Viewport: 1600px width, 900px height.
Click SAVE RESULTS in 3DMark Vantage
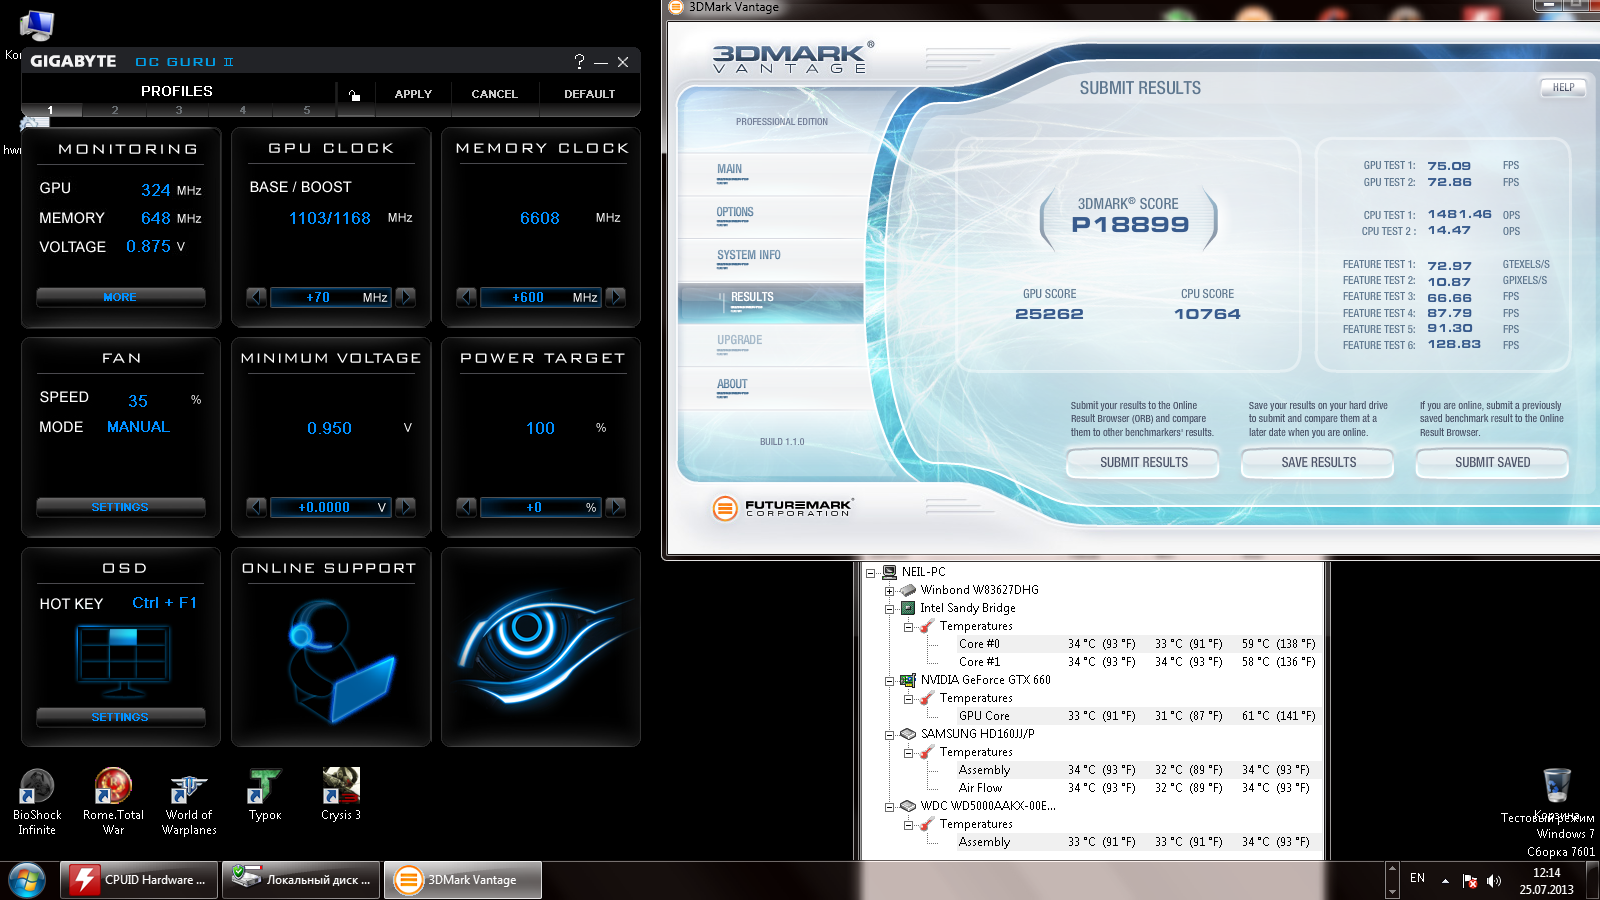pyautogui.click(x=1318, y=463)
